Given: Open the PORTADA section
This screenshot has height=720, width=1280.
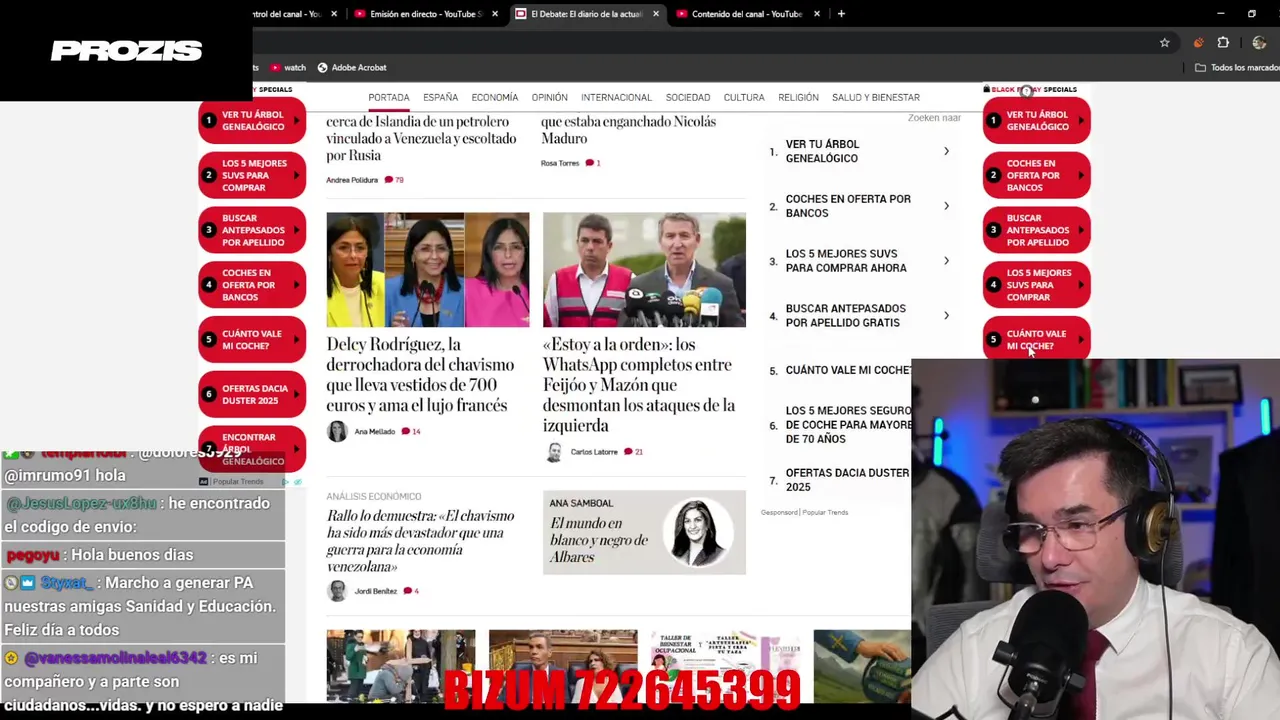Looking at the screenshot, I should [389, 97].
